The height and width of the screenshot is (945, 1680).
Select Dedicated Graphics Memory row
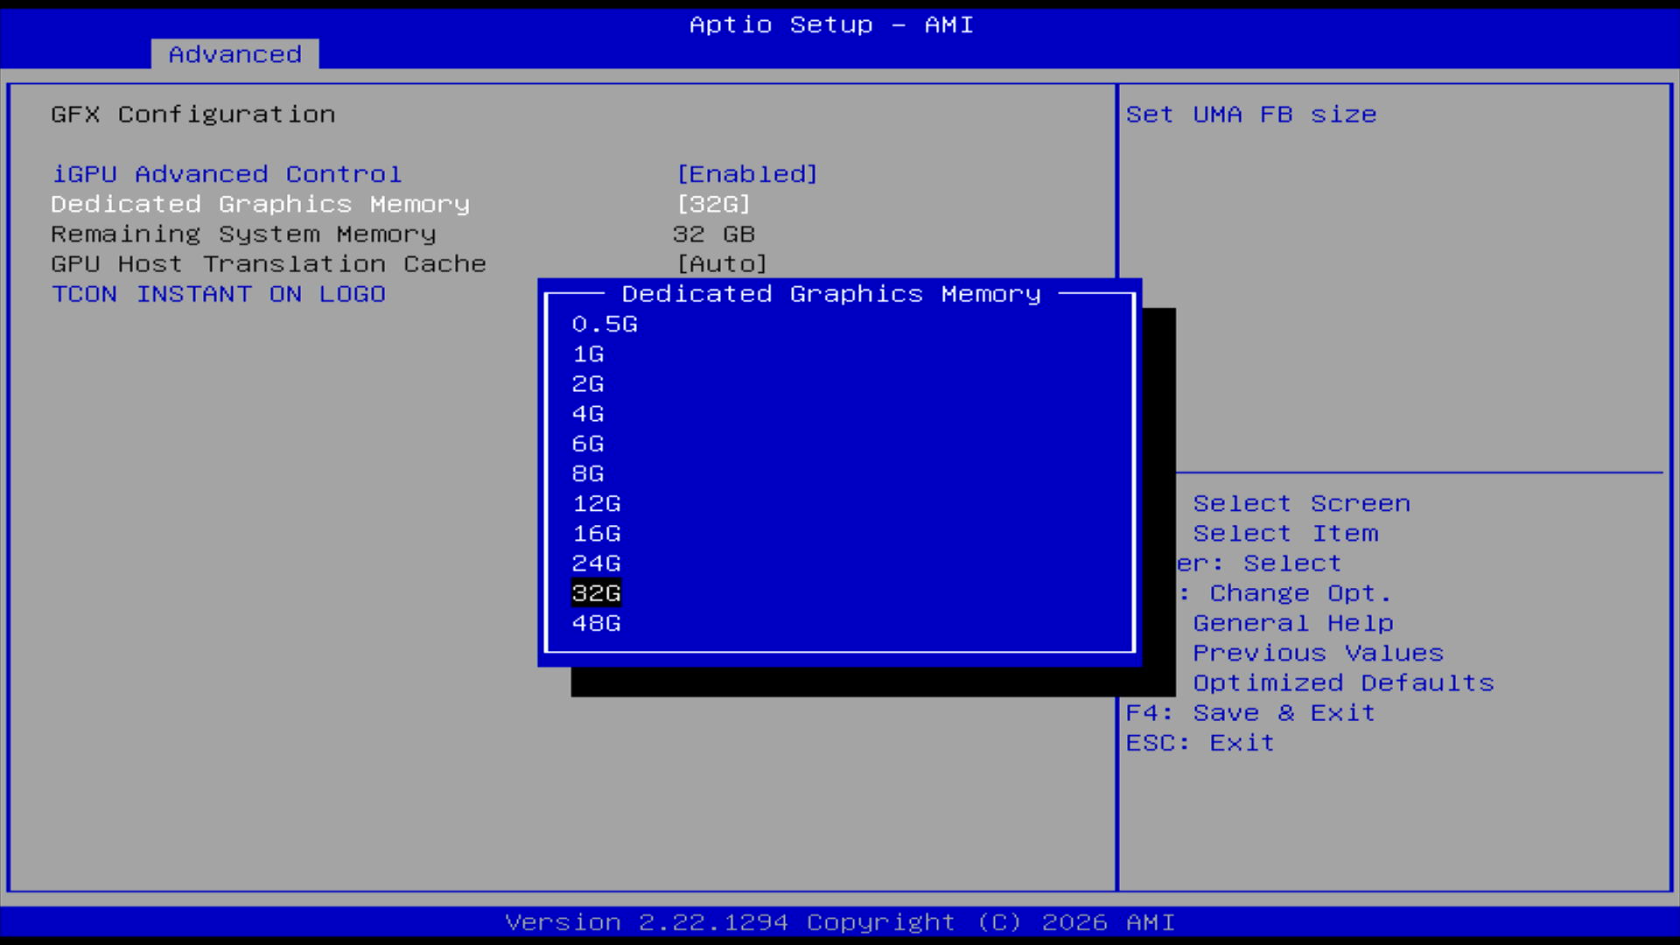click(x=260, y=204)
